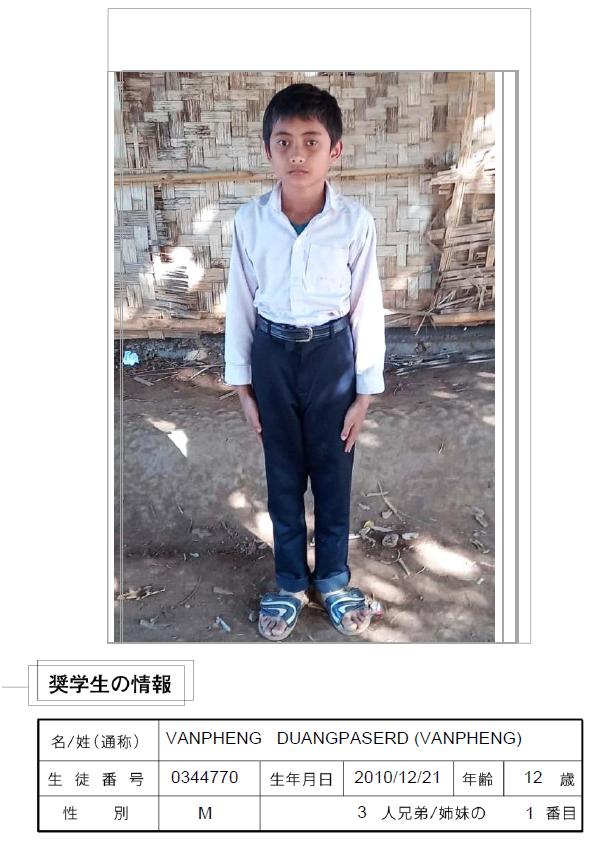Select the student number 0344770 cell

point(209,778)
